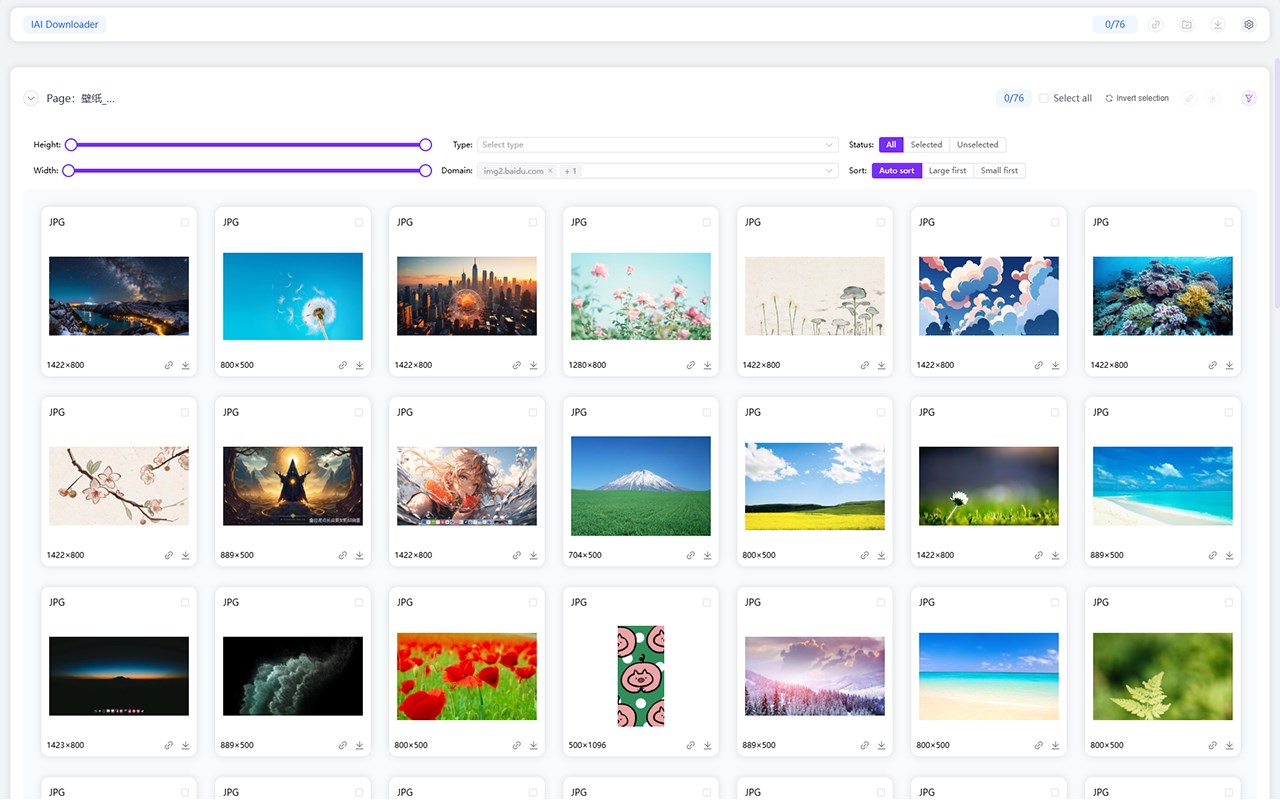Copy link of the dark smoke cloud image

click(x=343, y=745)
